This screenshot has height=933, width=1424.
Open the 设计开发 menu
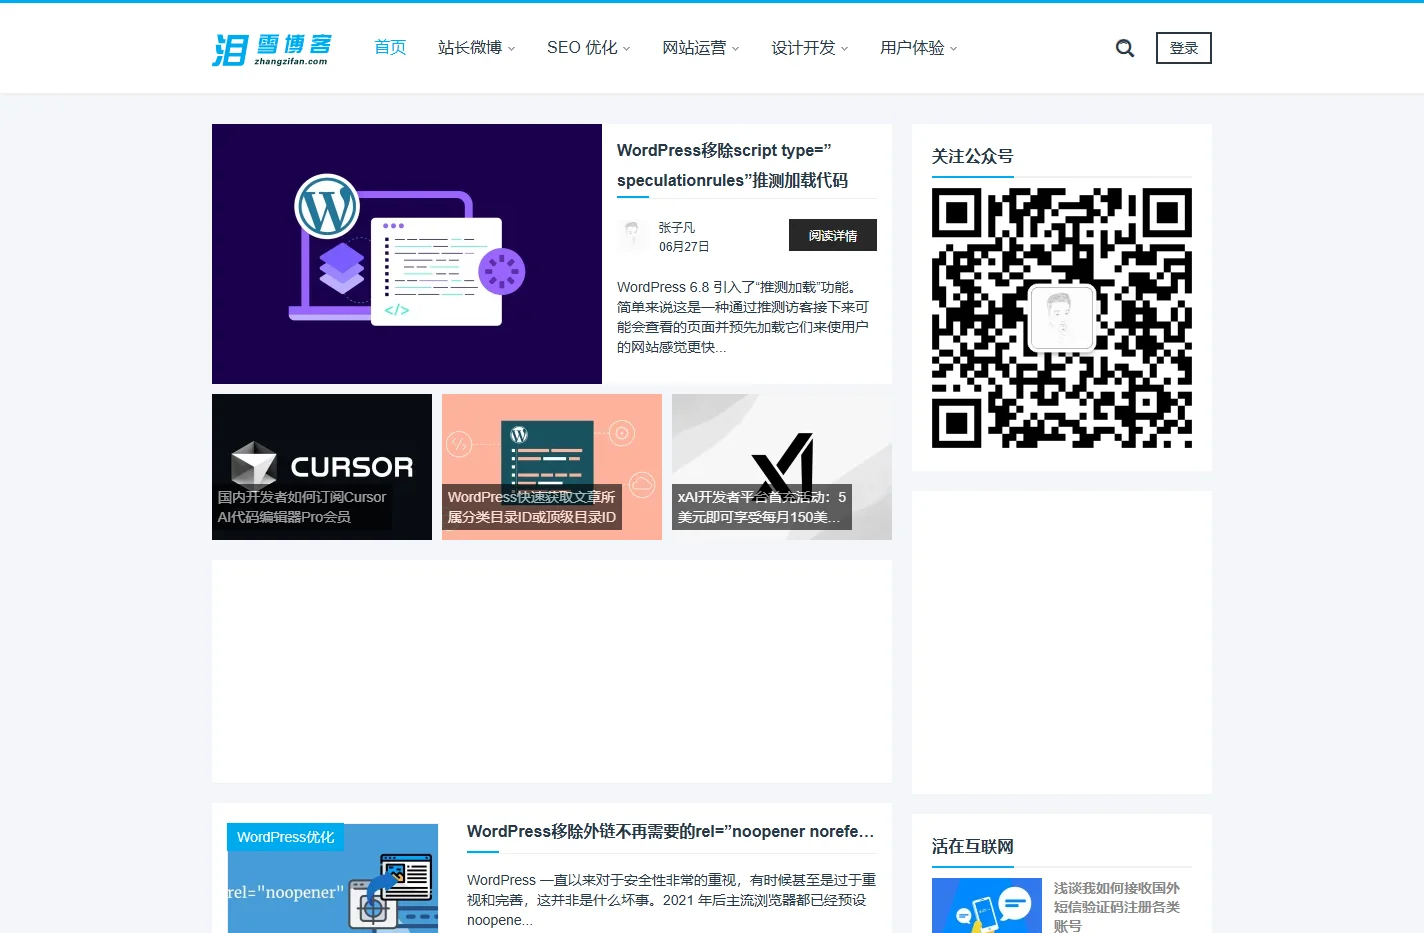tap(803, 47)
